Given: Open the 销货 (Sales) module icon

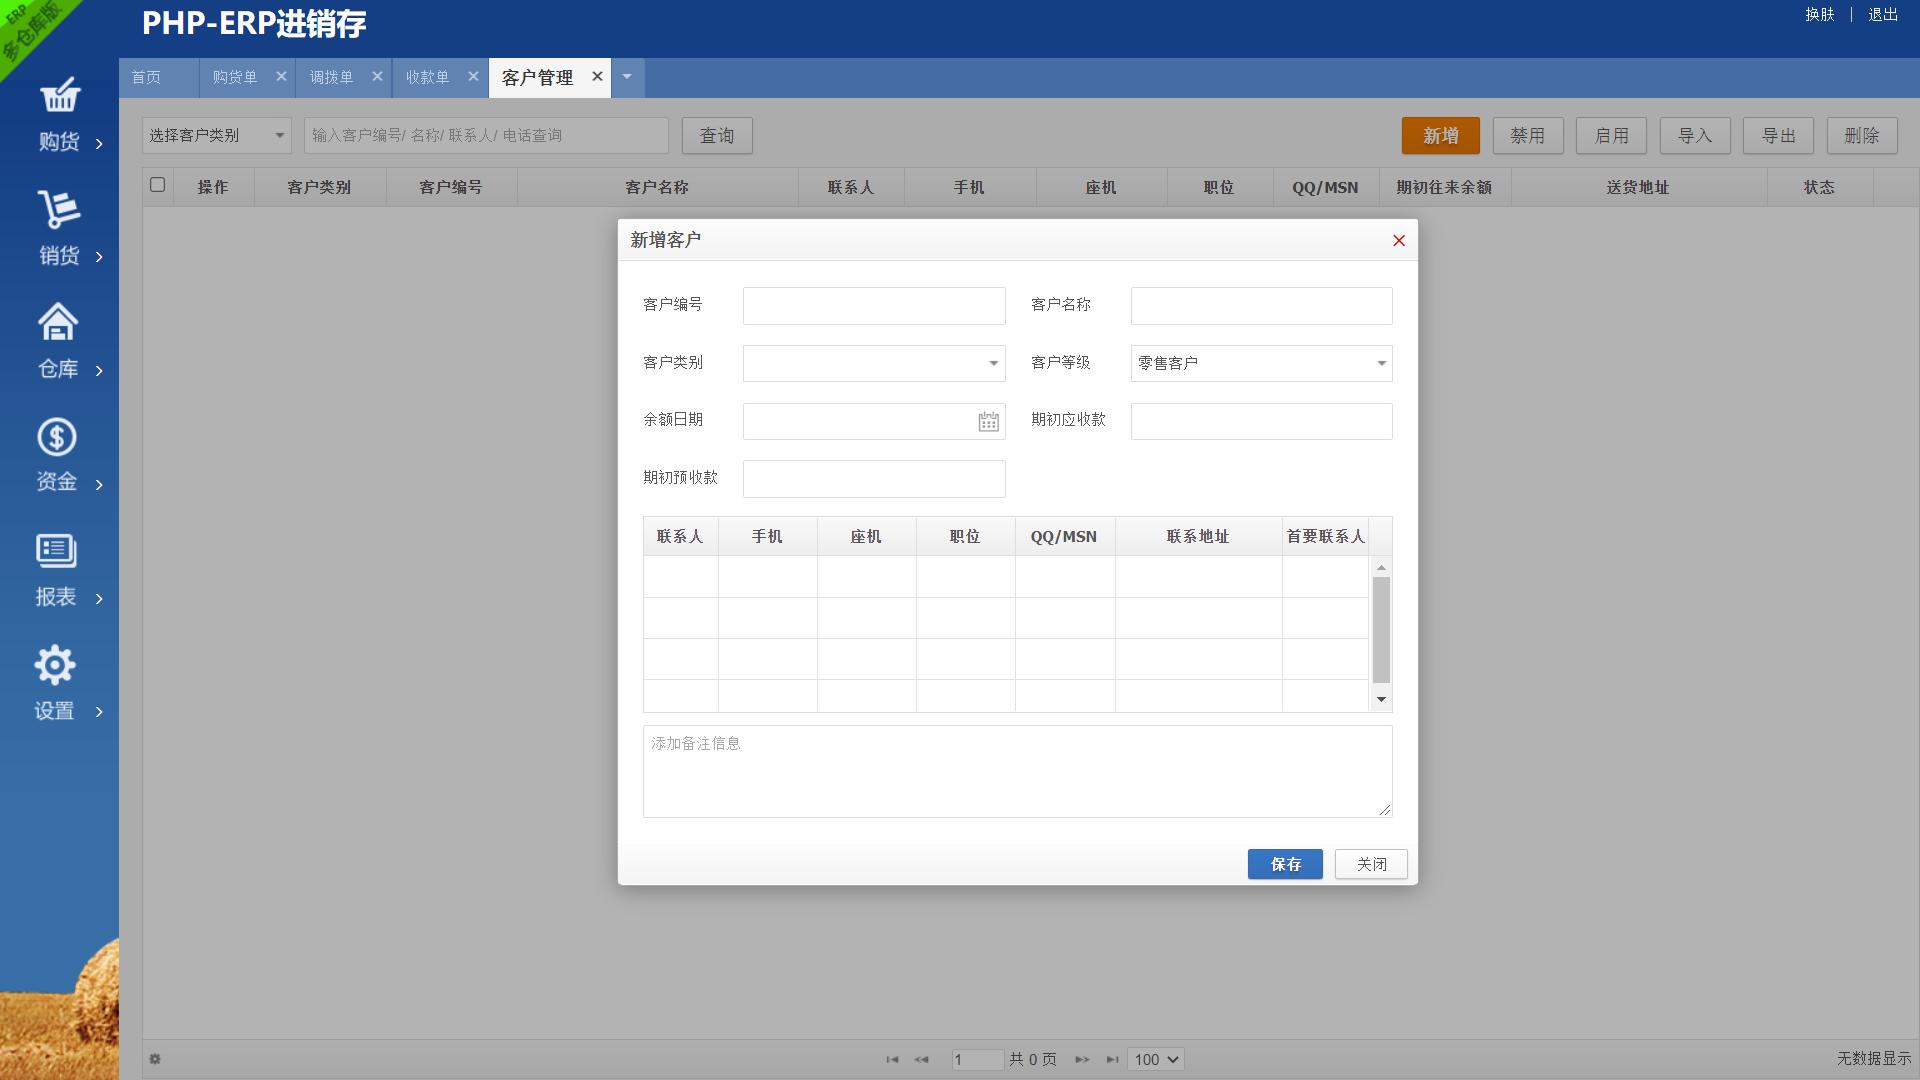Looking at the screenshot, I should [60, 210].
